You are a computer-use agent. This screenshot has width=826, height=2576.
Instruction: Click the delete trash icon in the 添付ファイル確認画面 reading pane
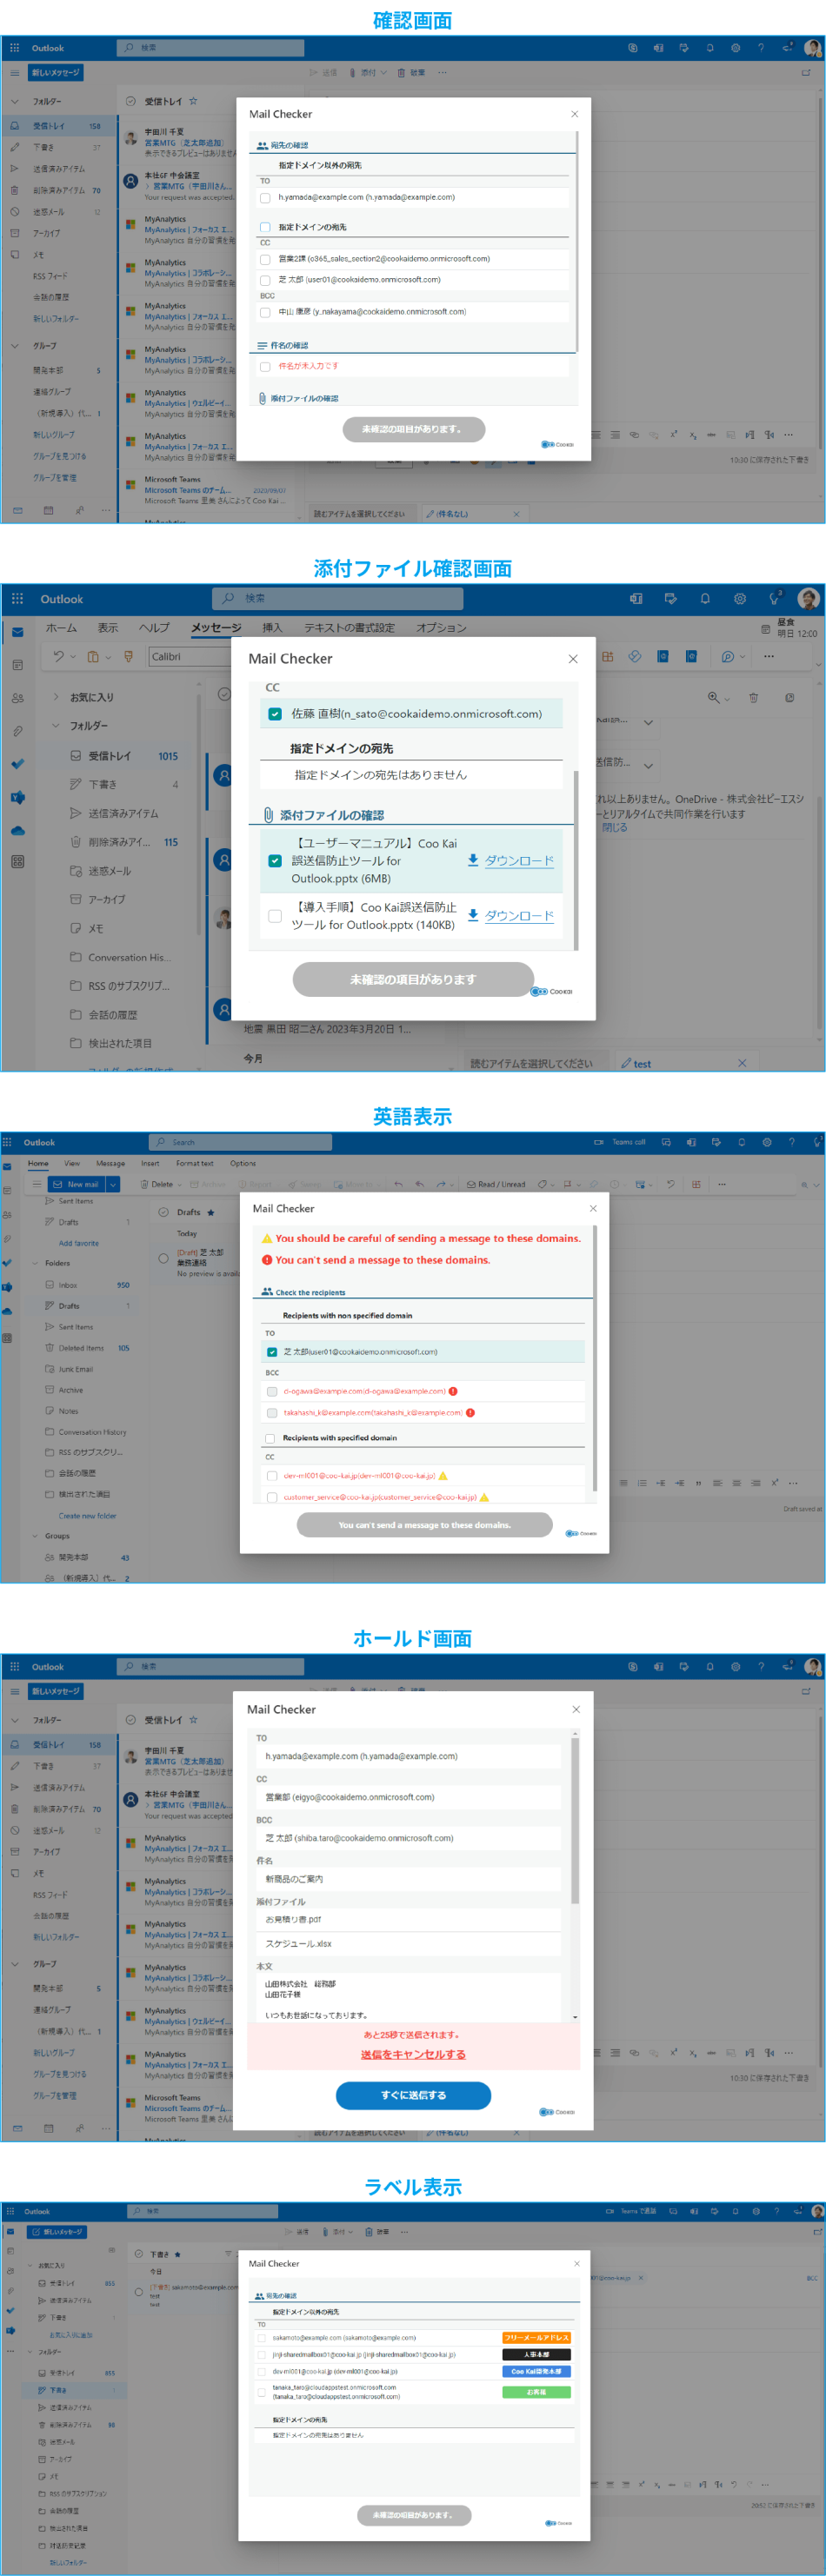[754, 698]
